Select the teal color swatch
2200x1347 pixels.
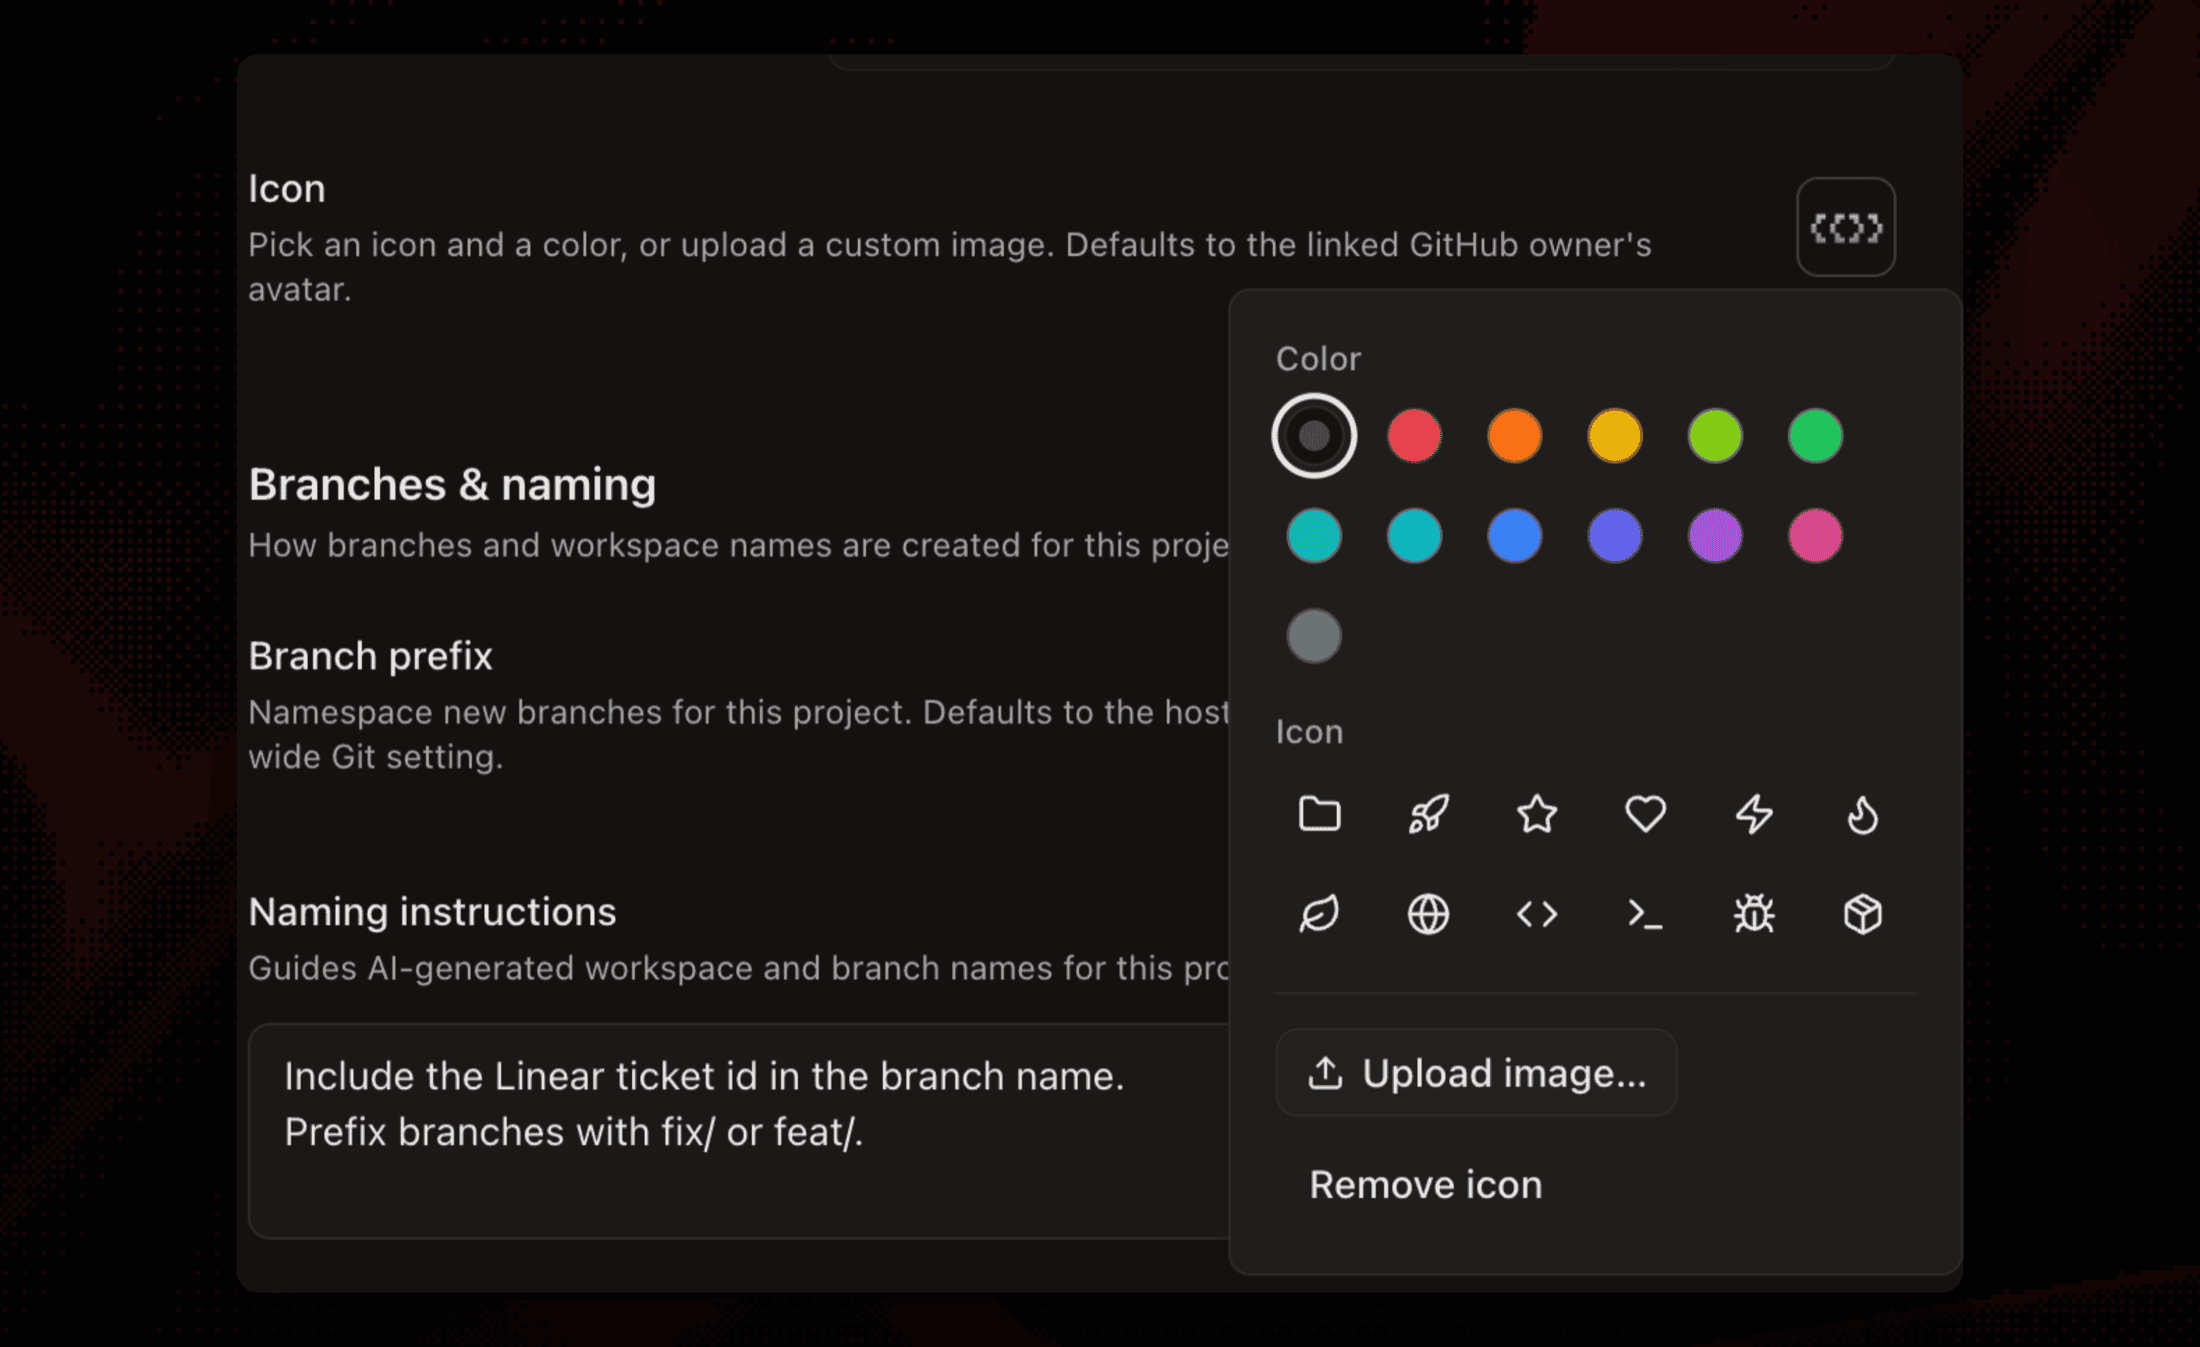click(x=1314, y=536)
